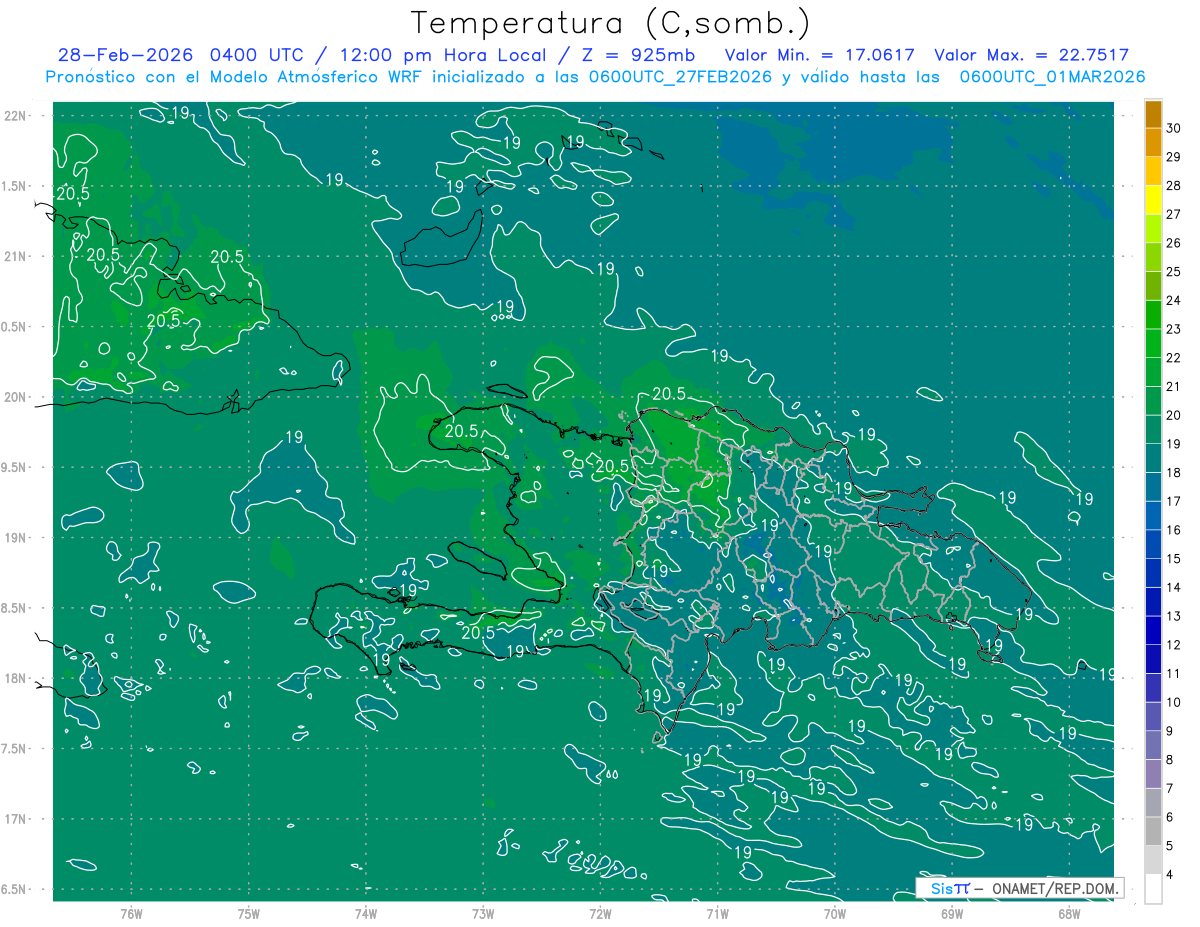1200x927 pixels.
Task: Click the 22N latitude axis label
Action: tap(15, 115)
